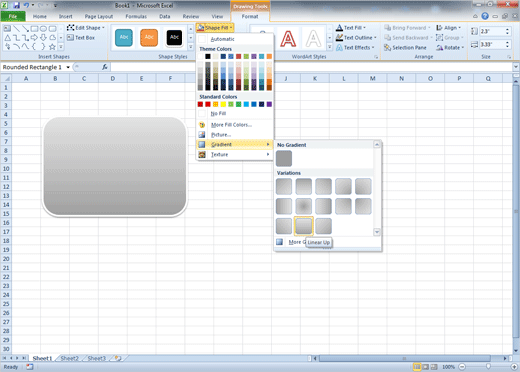Expand the formula bar

516,67
